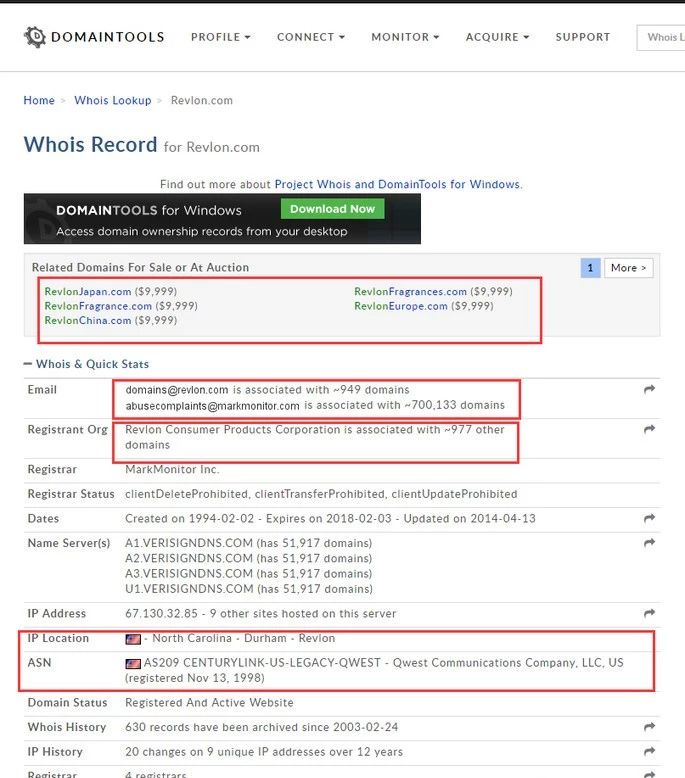The height and width of the screenshot is (778, 685).
Task: Open the RevlonEurope.com listing
Action: point(401,306)
